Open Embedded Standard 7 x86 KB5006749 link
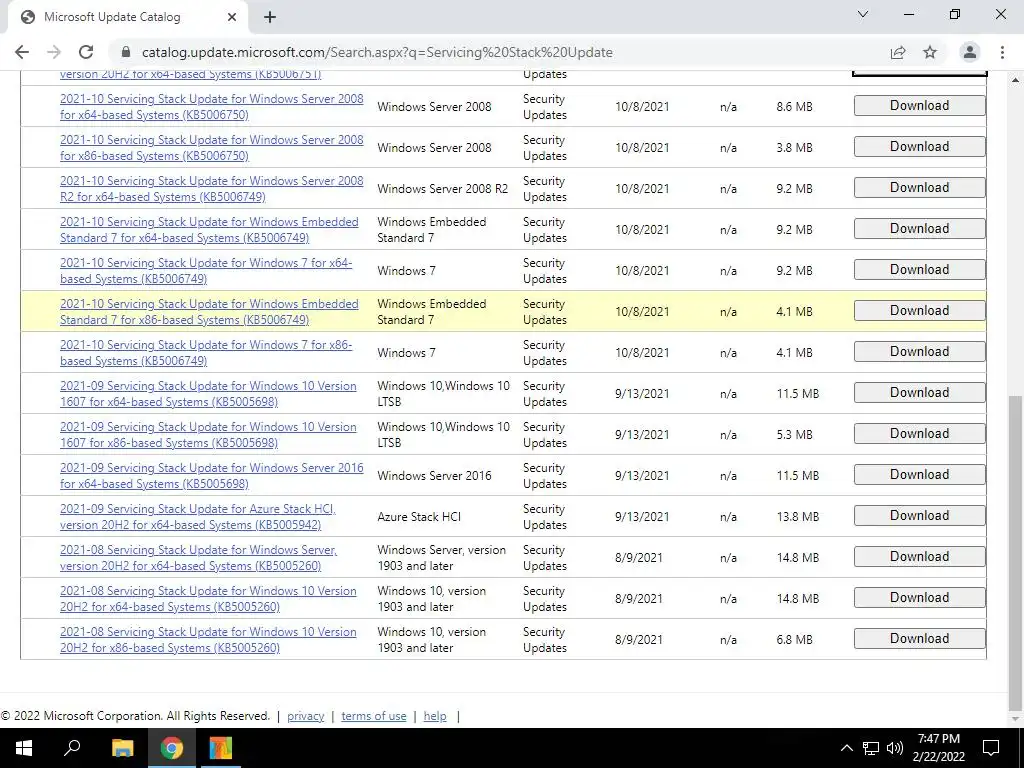The height and width of the screenshot is (768, 1024). pyautogui.click(x=209, y=312)
